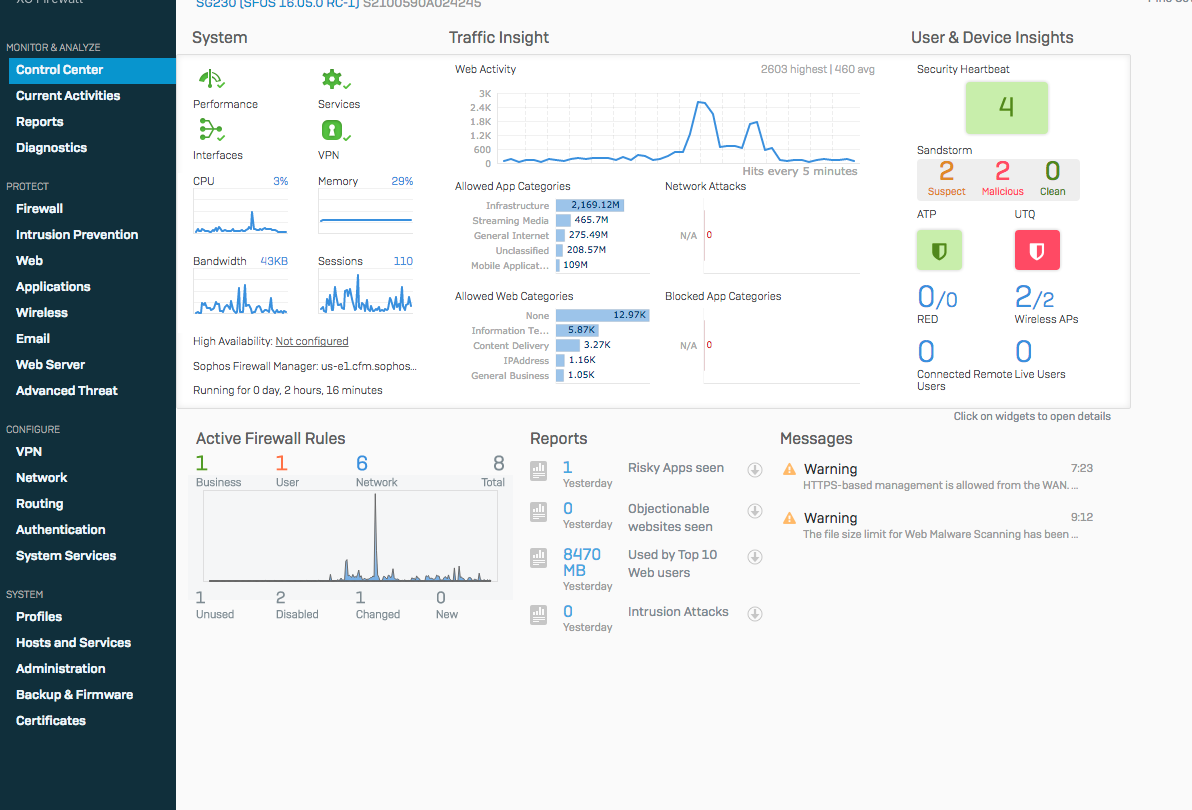The width and height of the screenshot is (1192, 810).
Task: Click the RED devices count 0/0
Action: (937, 296)
